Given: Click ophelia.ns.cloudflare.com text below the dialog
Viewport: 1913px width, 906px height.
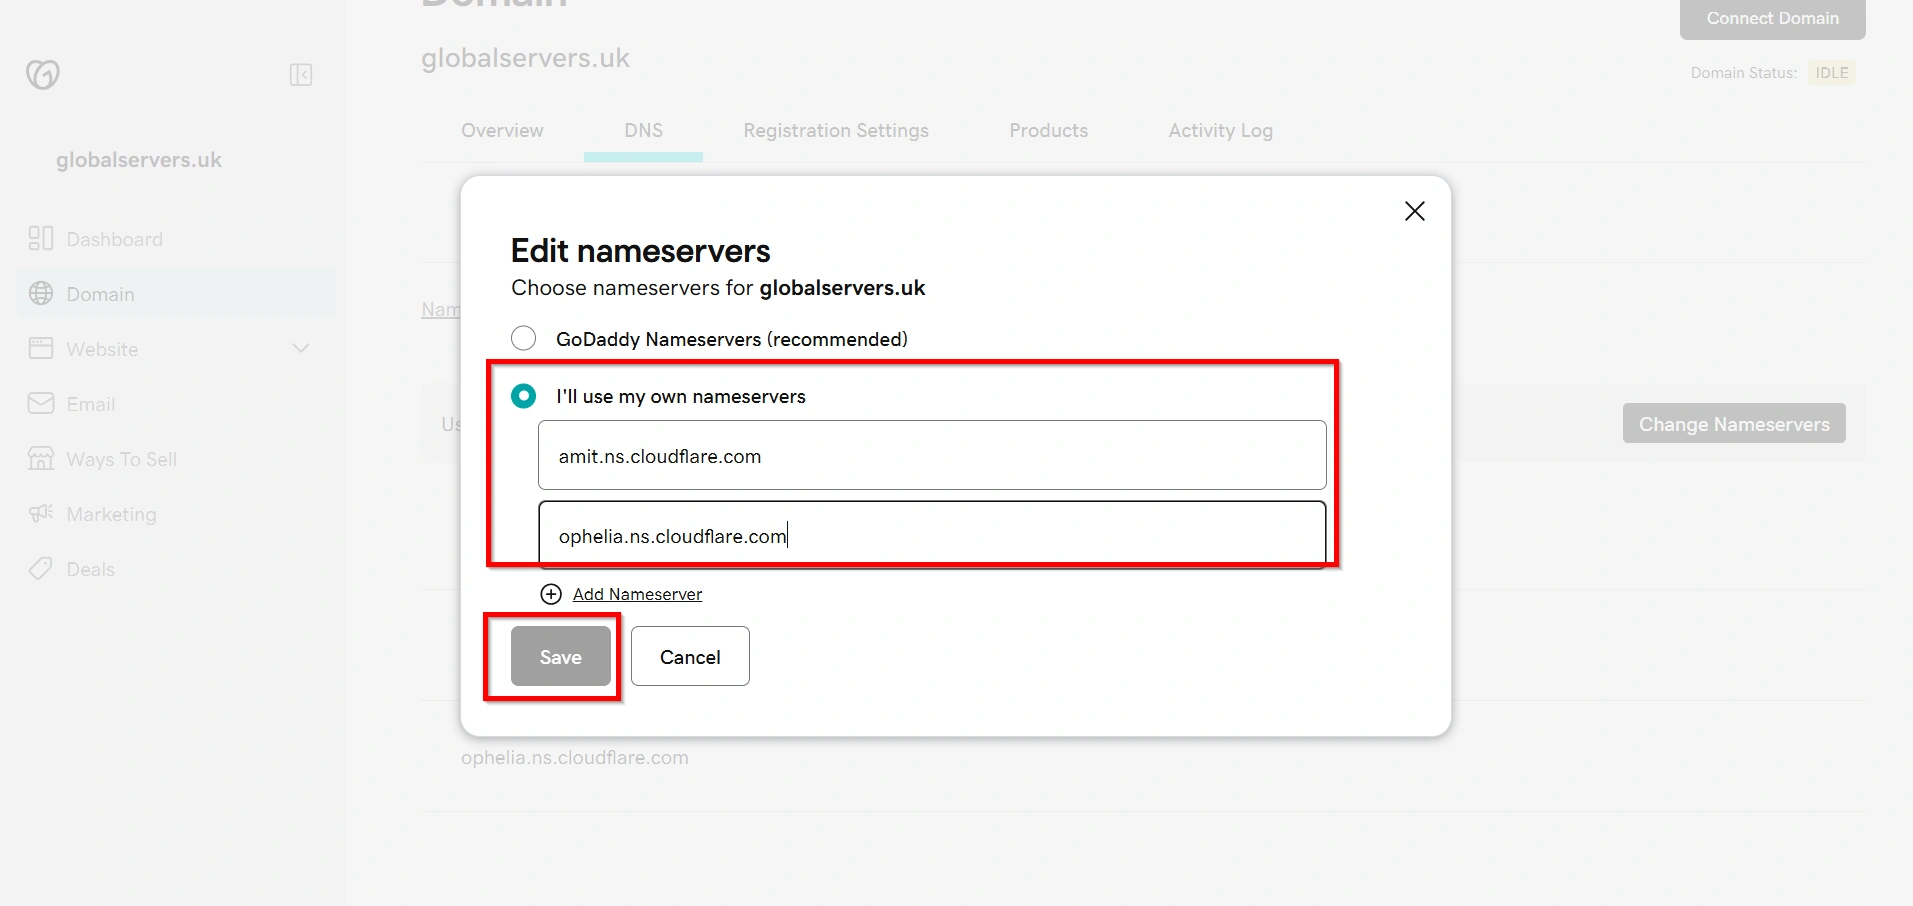Looking at the screenshot, I should tap(575, 758).
